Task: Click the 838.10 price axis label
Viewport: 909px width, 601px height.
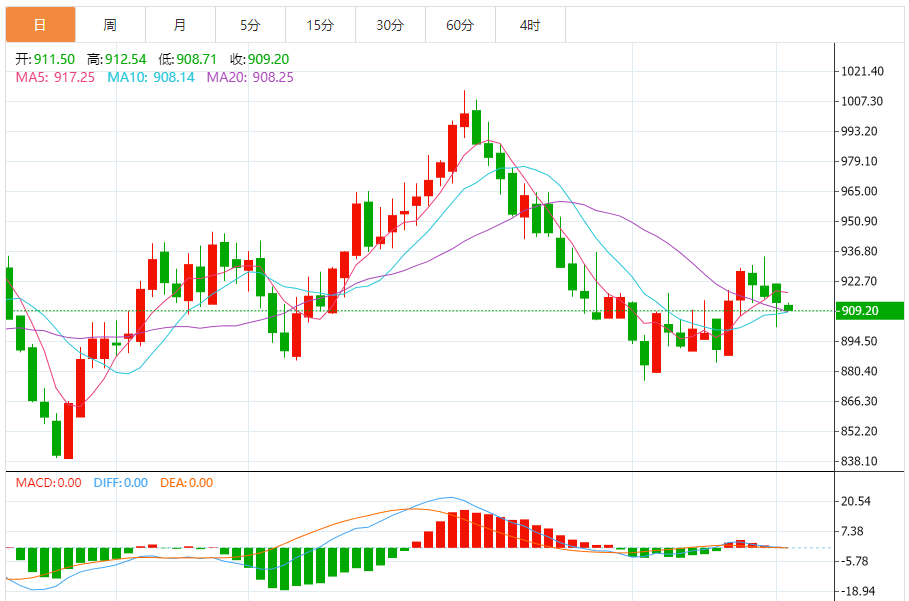Action: pyautogui.click(x=859, y=461)
